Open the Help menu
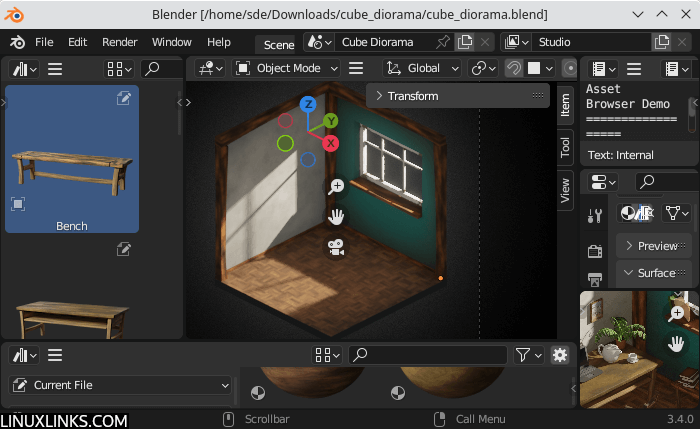The image size is (700, 429). click(x=219, y=42)
